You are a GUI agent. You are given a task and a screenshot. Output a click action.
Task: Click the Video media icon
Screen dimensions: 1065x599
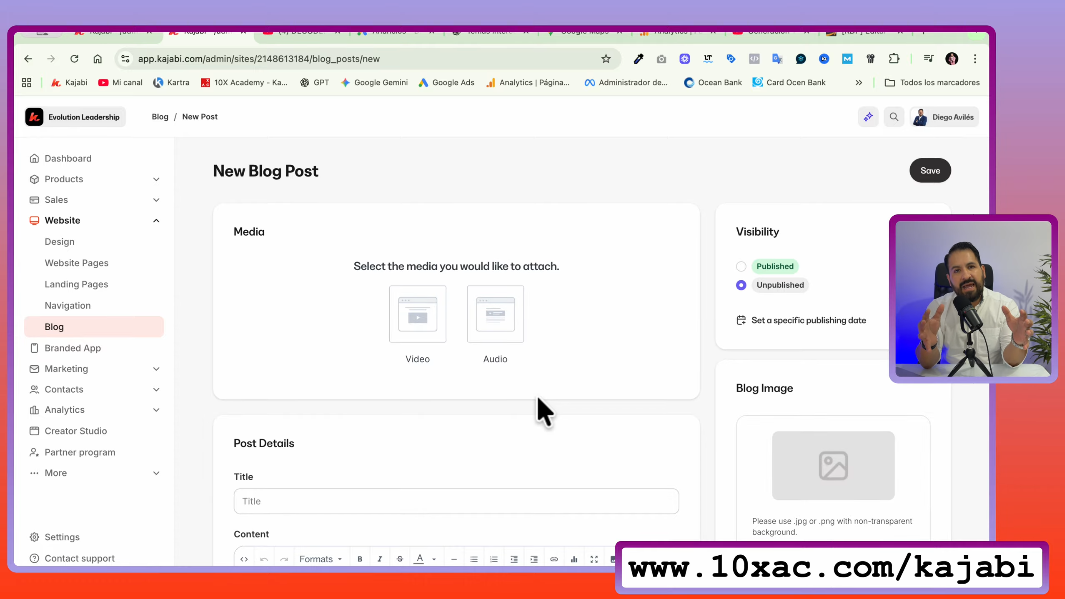(418, 314)
